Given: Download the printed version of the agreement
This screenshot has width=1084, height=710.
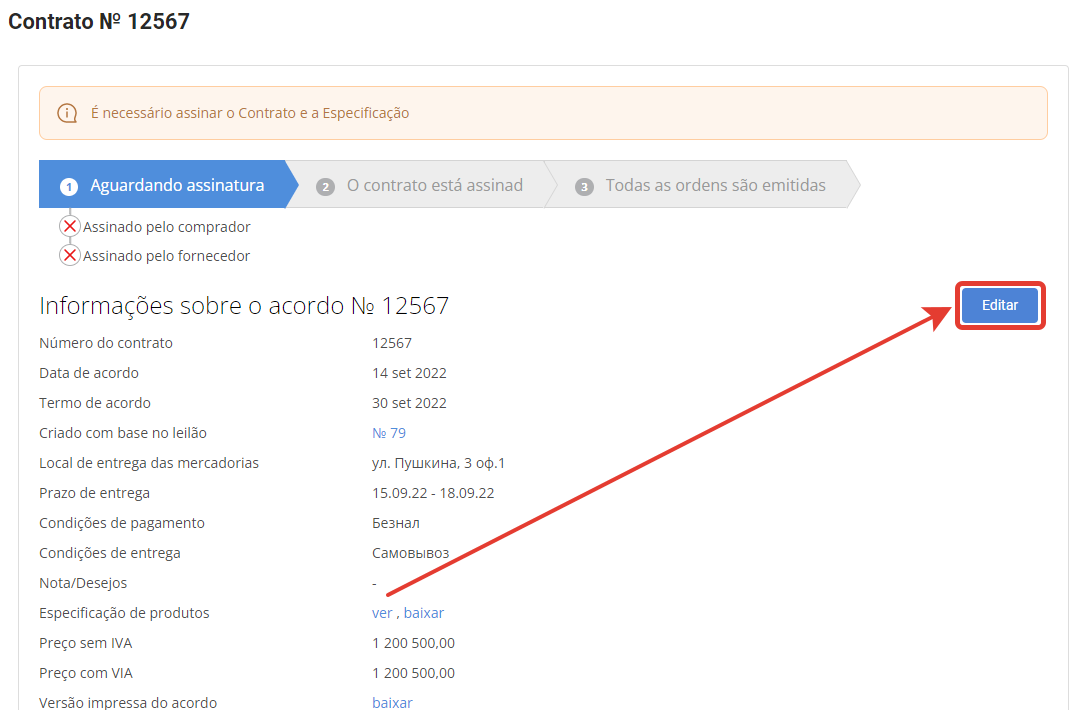Looking at the screenshot, I should 392,703.
